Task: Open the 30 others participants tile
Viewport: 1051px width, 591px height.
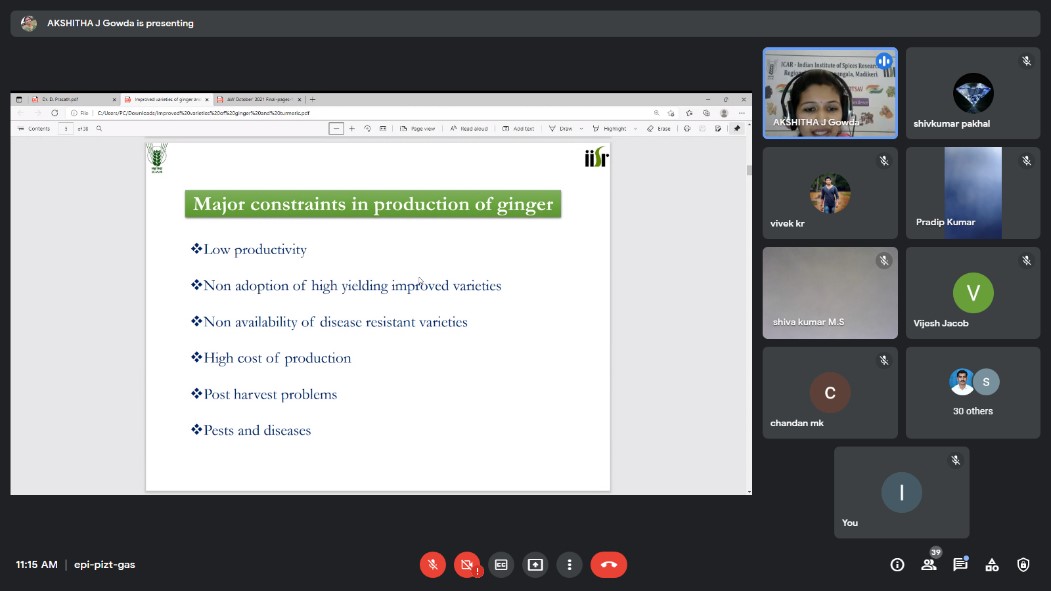Action: (x=973, y=393)
